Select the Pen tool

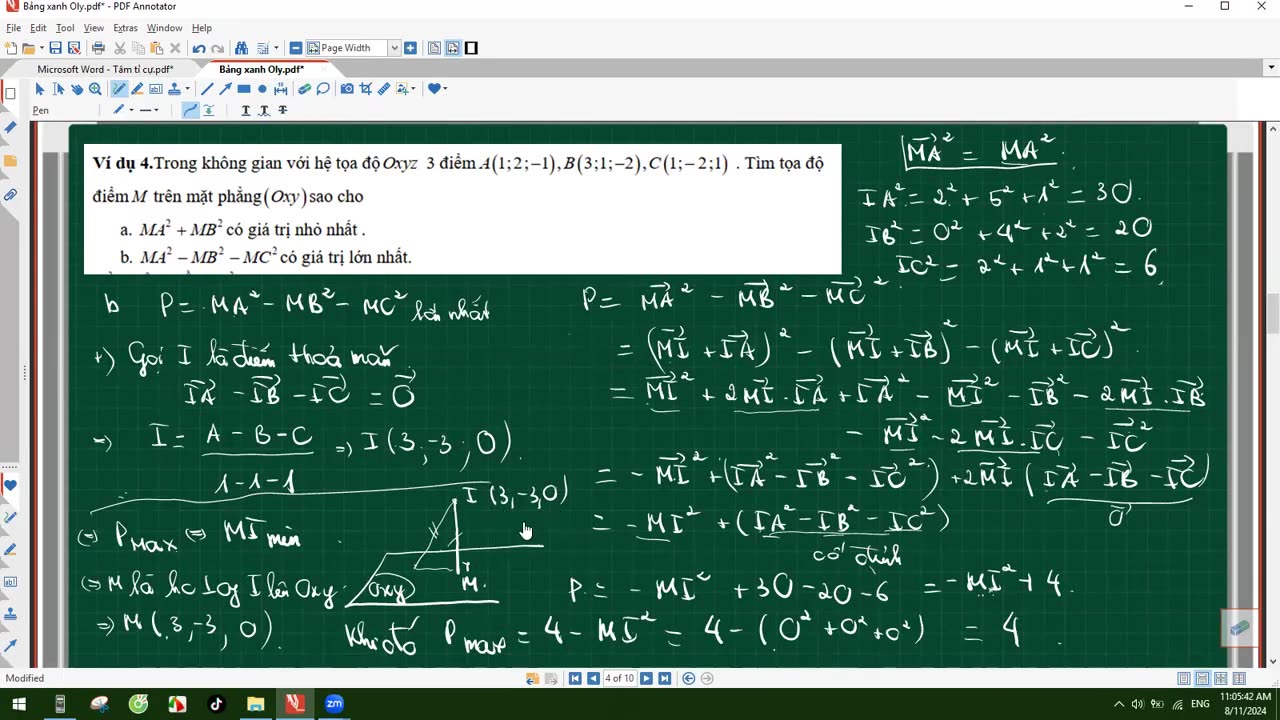tap(119, 89)
